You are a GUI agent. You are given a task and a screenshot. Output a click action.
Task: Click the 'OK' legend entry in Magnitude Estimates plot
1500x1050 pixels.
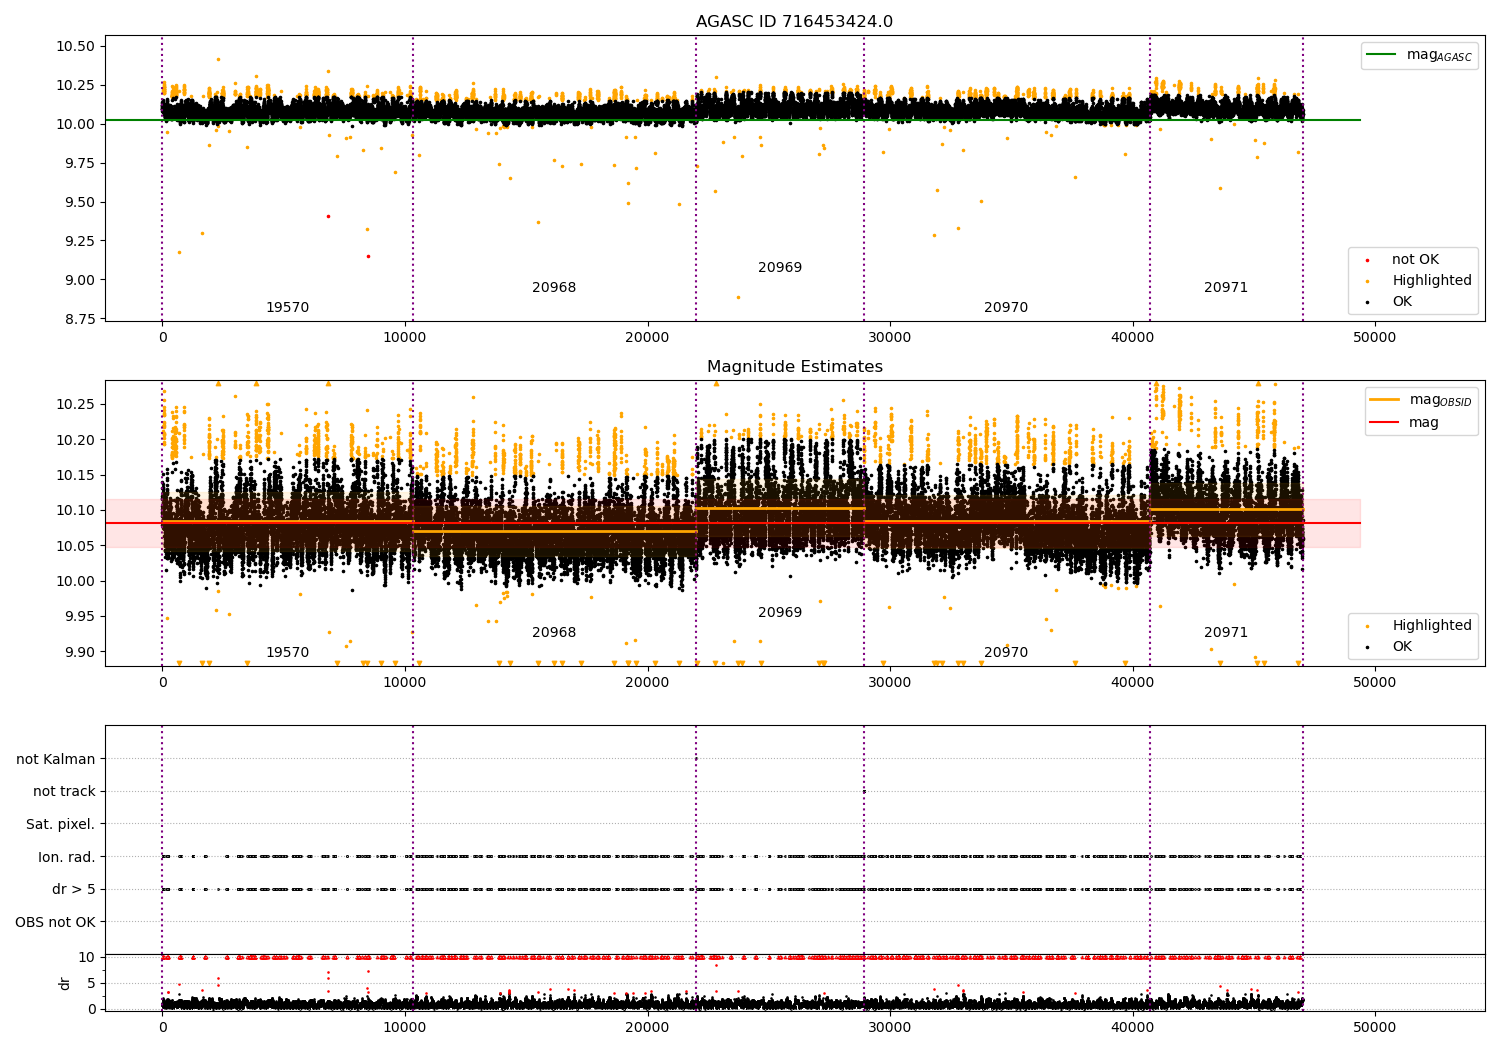click(x=1402, y=647)
